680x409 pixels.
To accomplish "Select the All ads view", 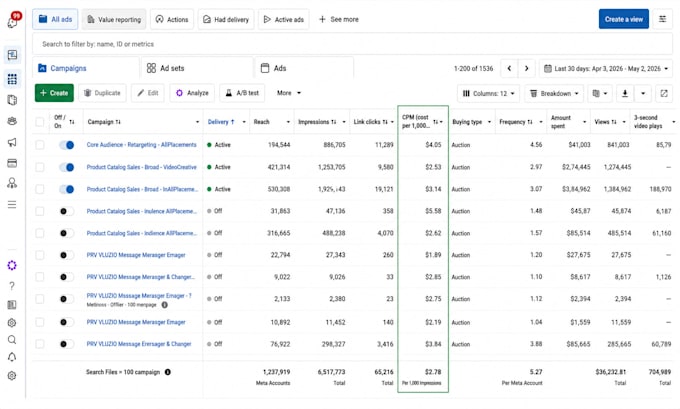I will click(55, 19).
